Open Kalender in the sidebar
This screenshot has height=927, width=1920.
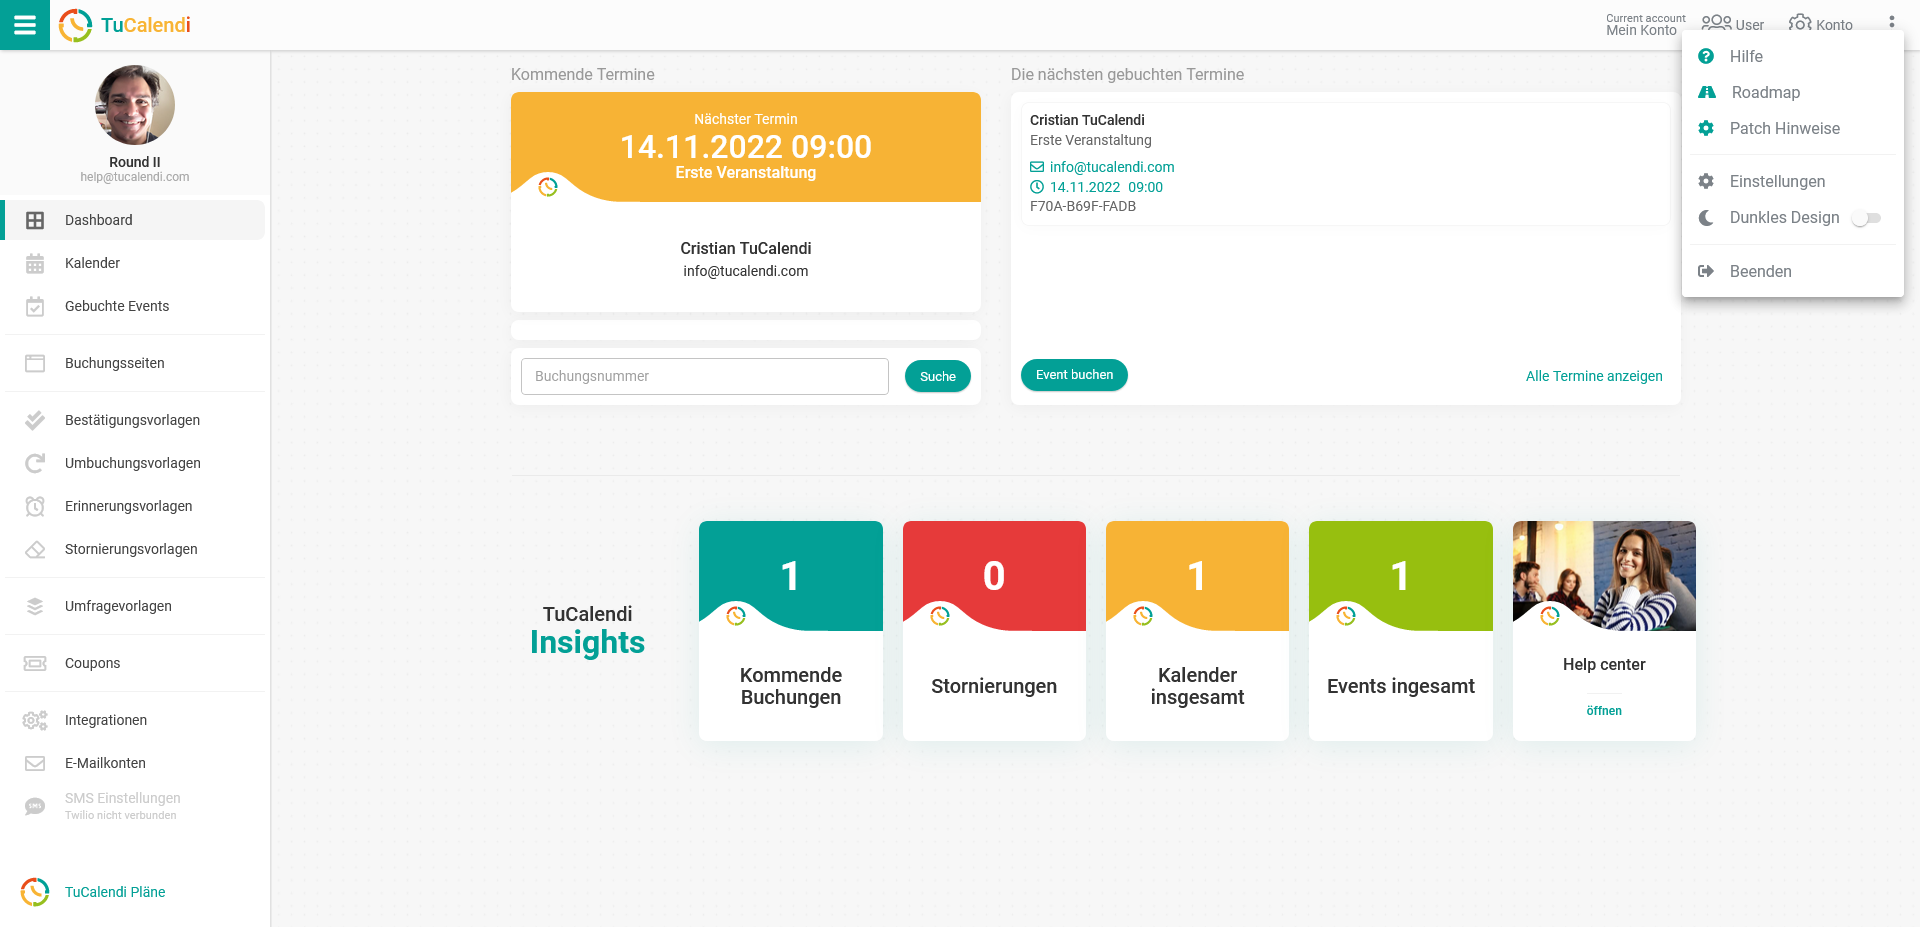coord(134,263)
